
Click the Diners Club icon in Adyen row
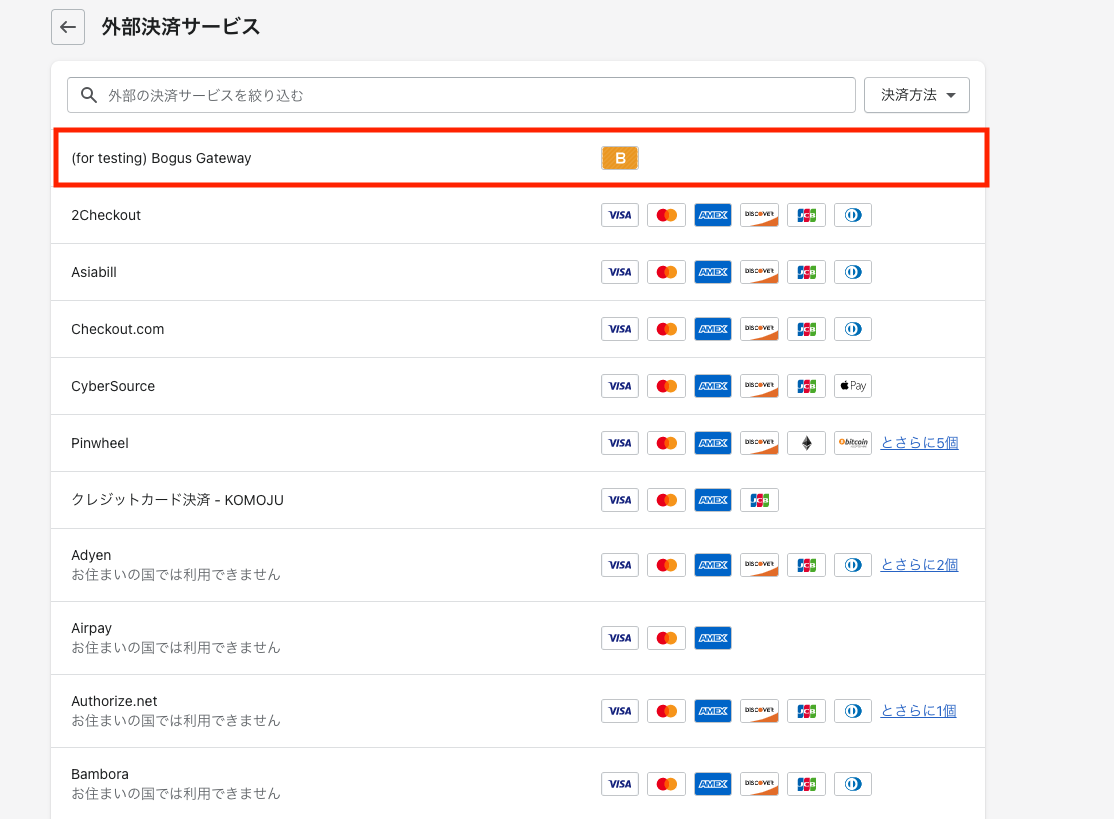tap(853, 565)
